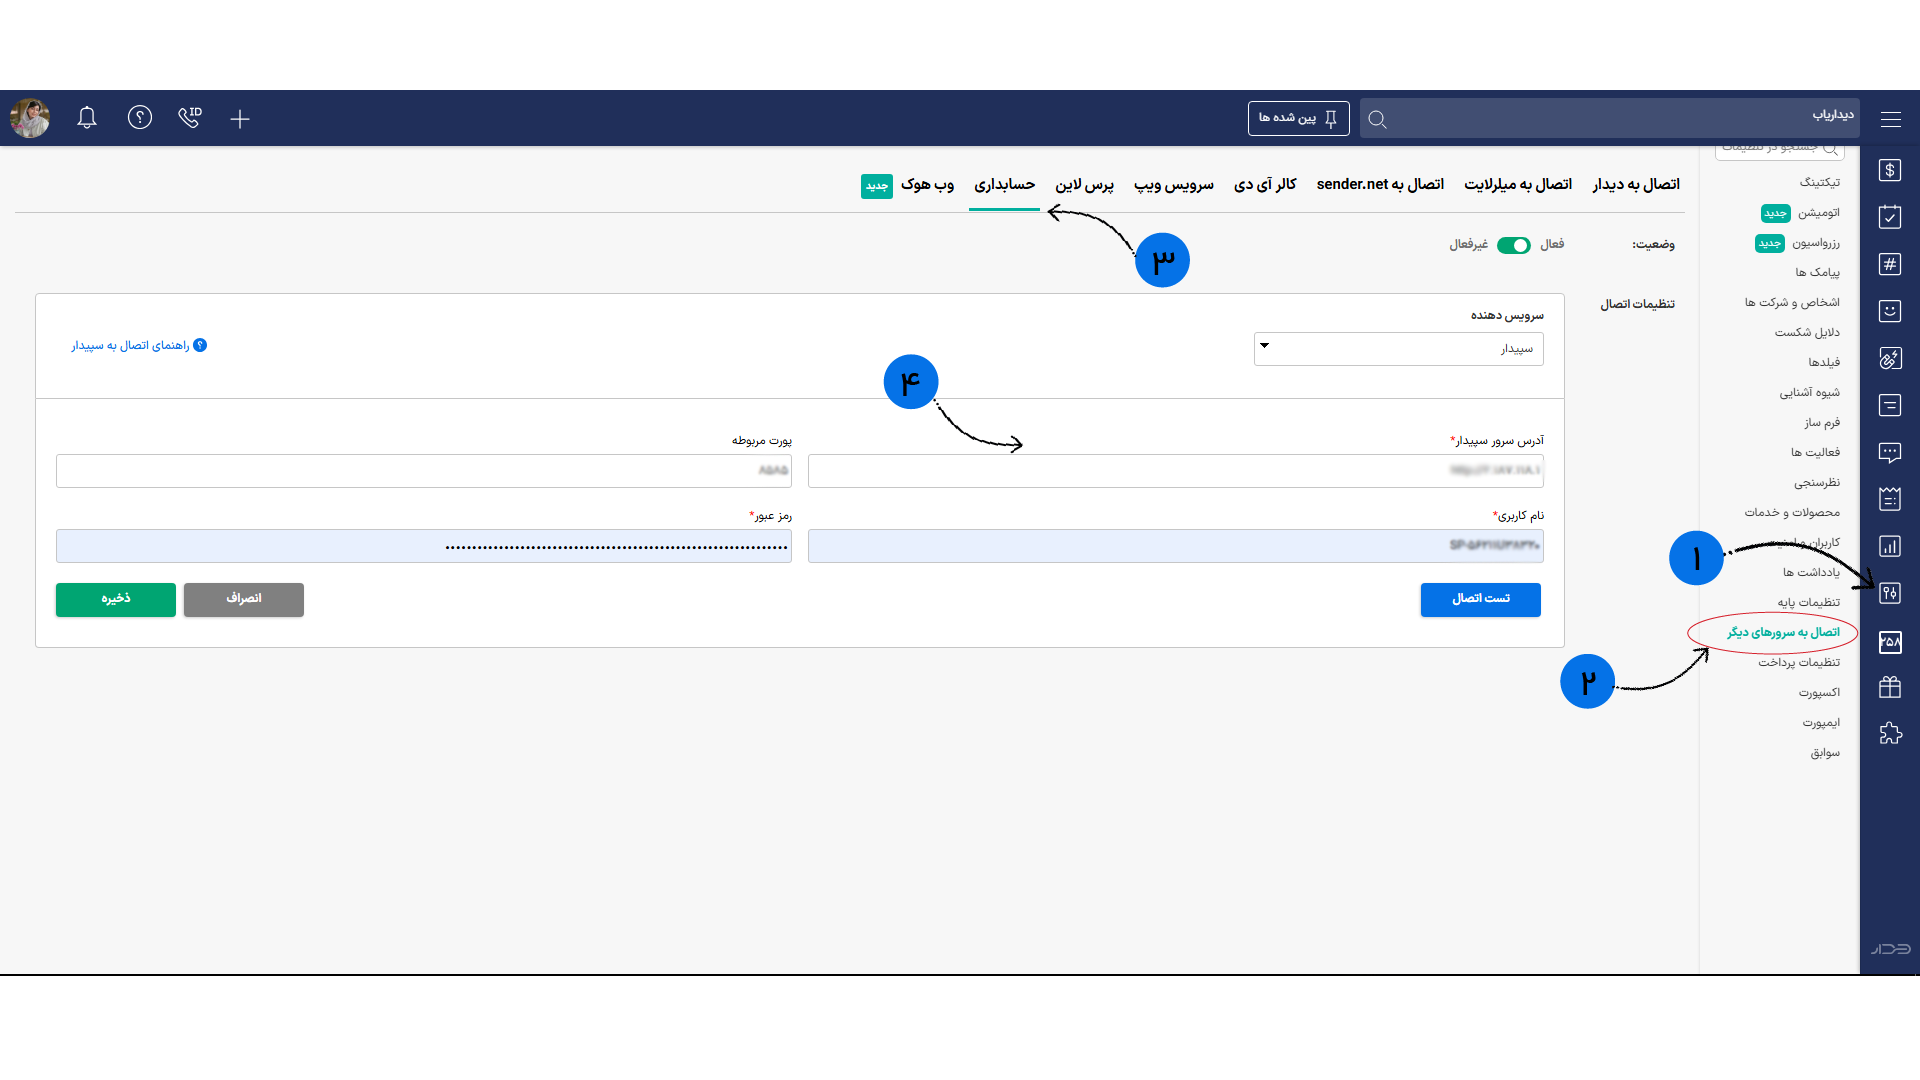This screenshot has height=1080, width=1920.
Task: Open the chat bubble messages icon
Action: click(1889, 452)
